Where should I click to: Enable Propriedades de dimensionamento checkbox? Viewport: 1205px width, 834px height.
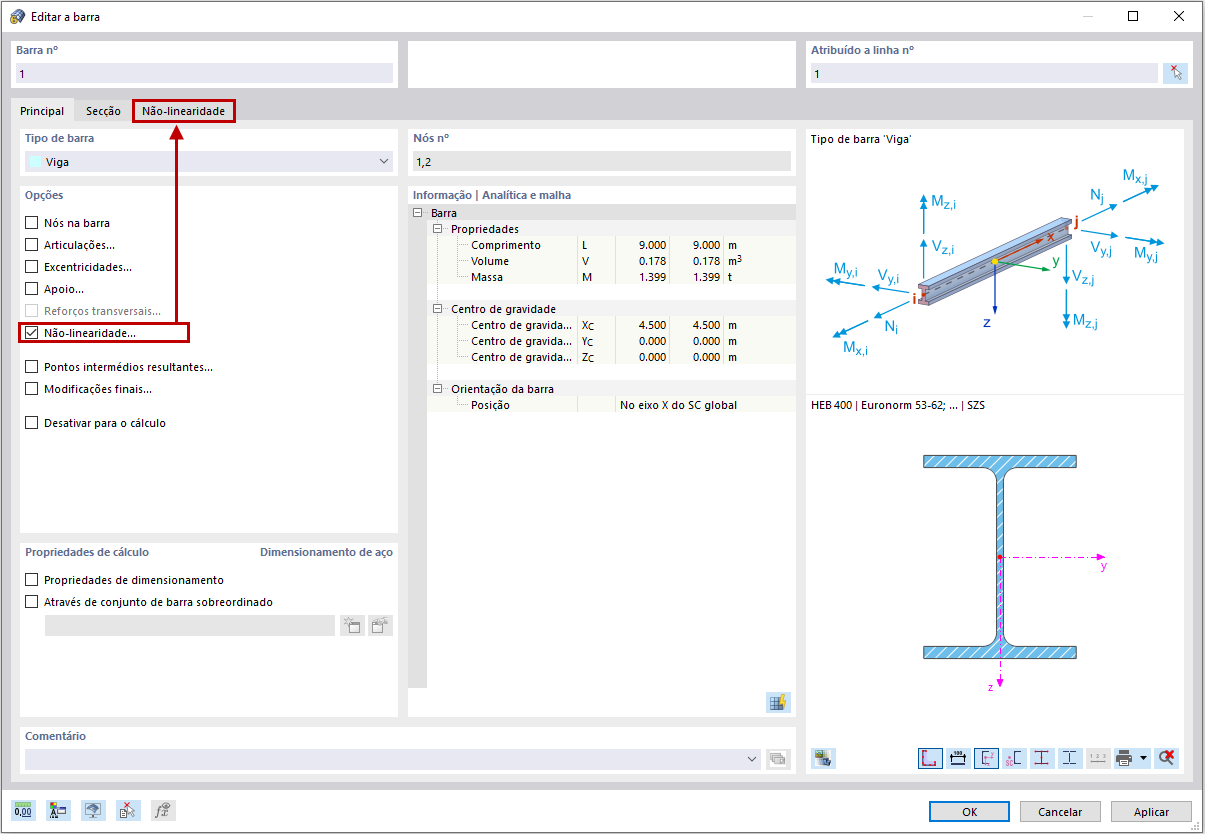[x=32, y=580]
